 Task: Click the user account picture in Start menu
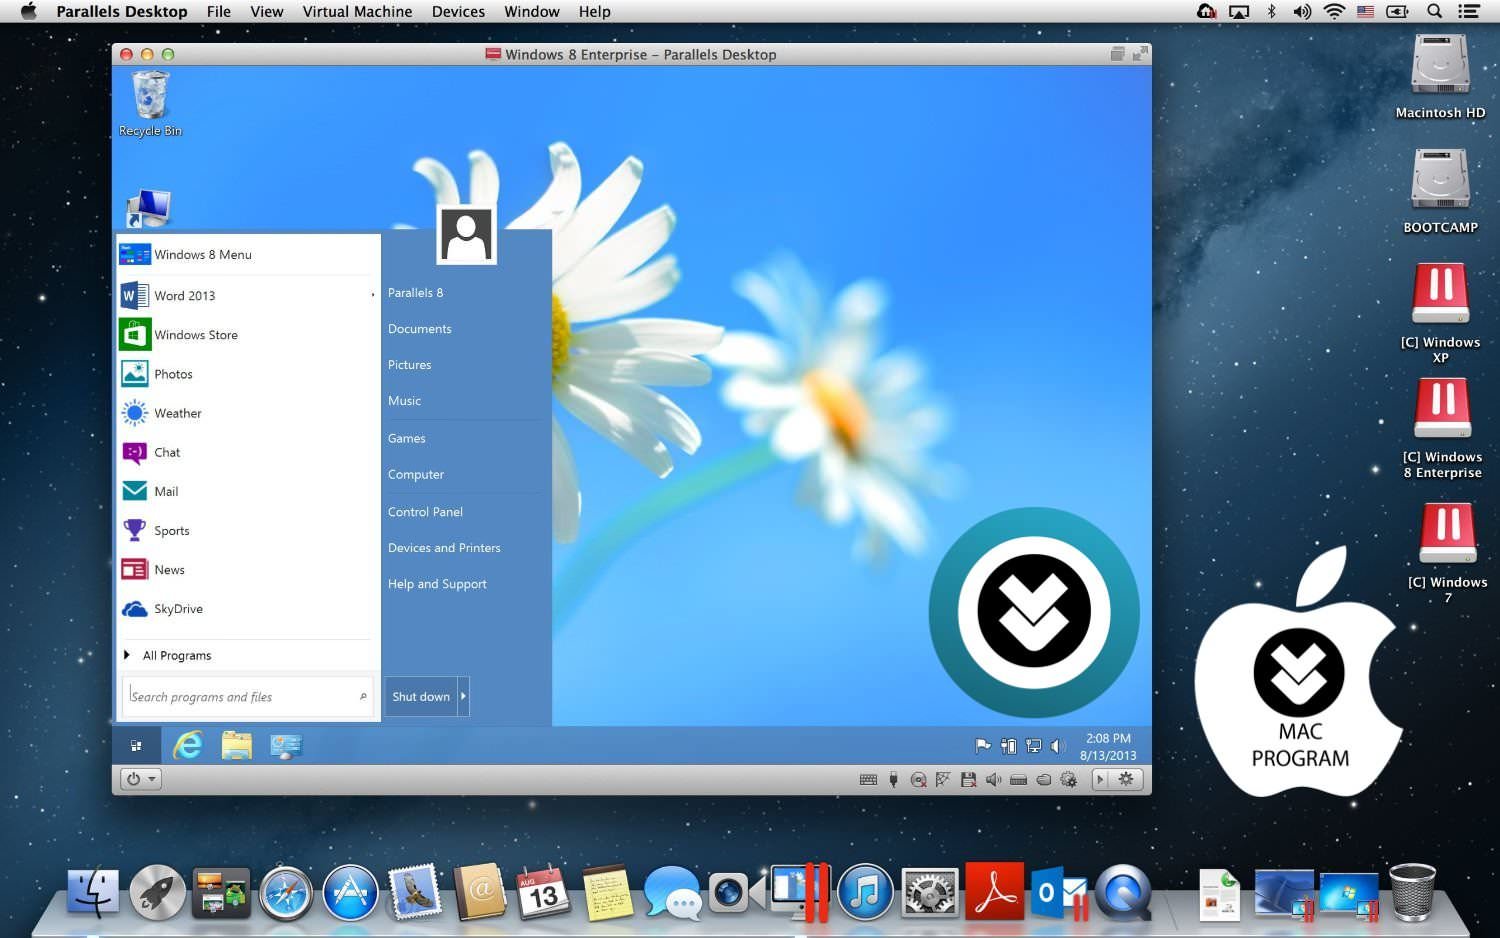coord(466,234)
